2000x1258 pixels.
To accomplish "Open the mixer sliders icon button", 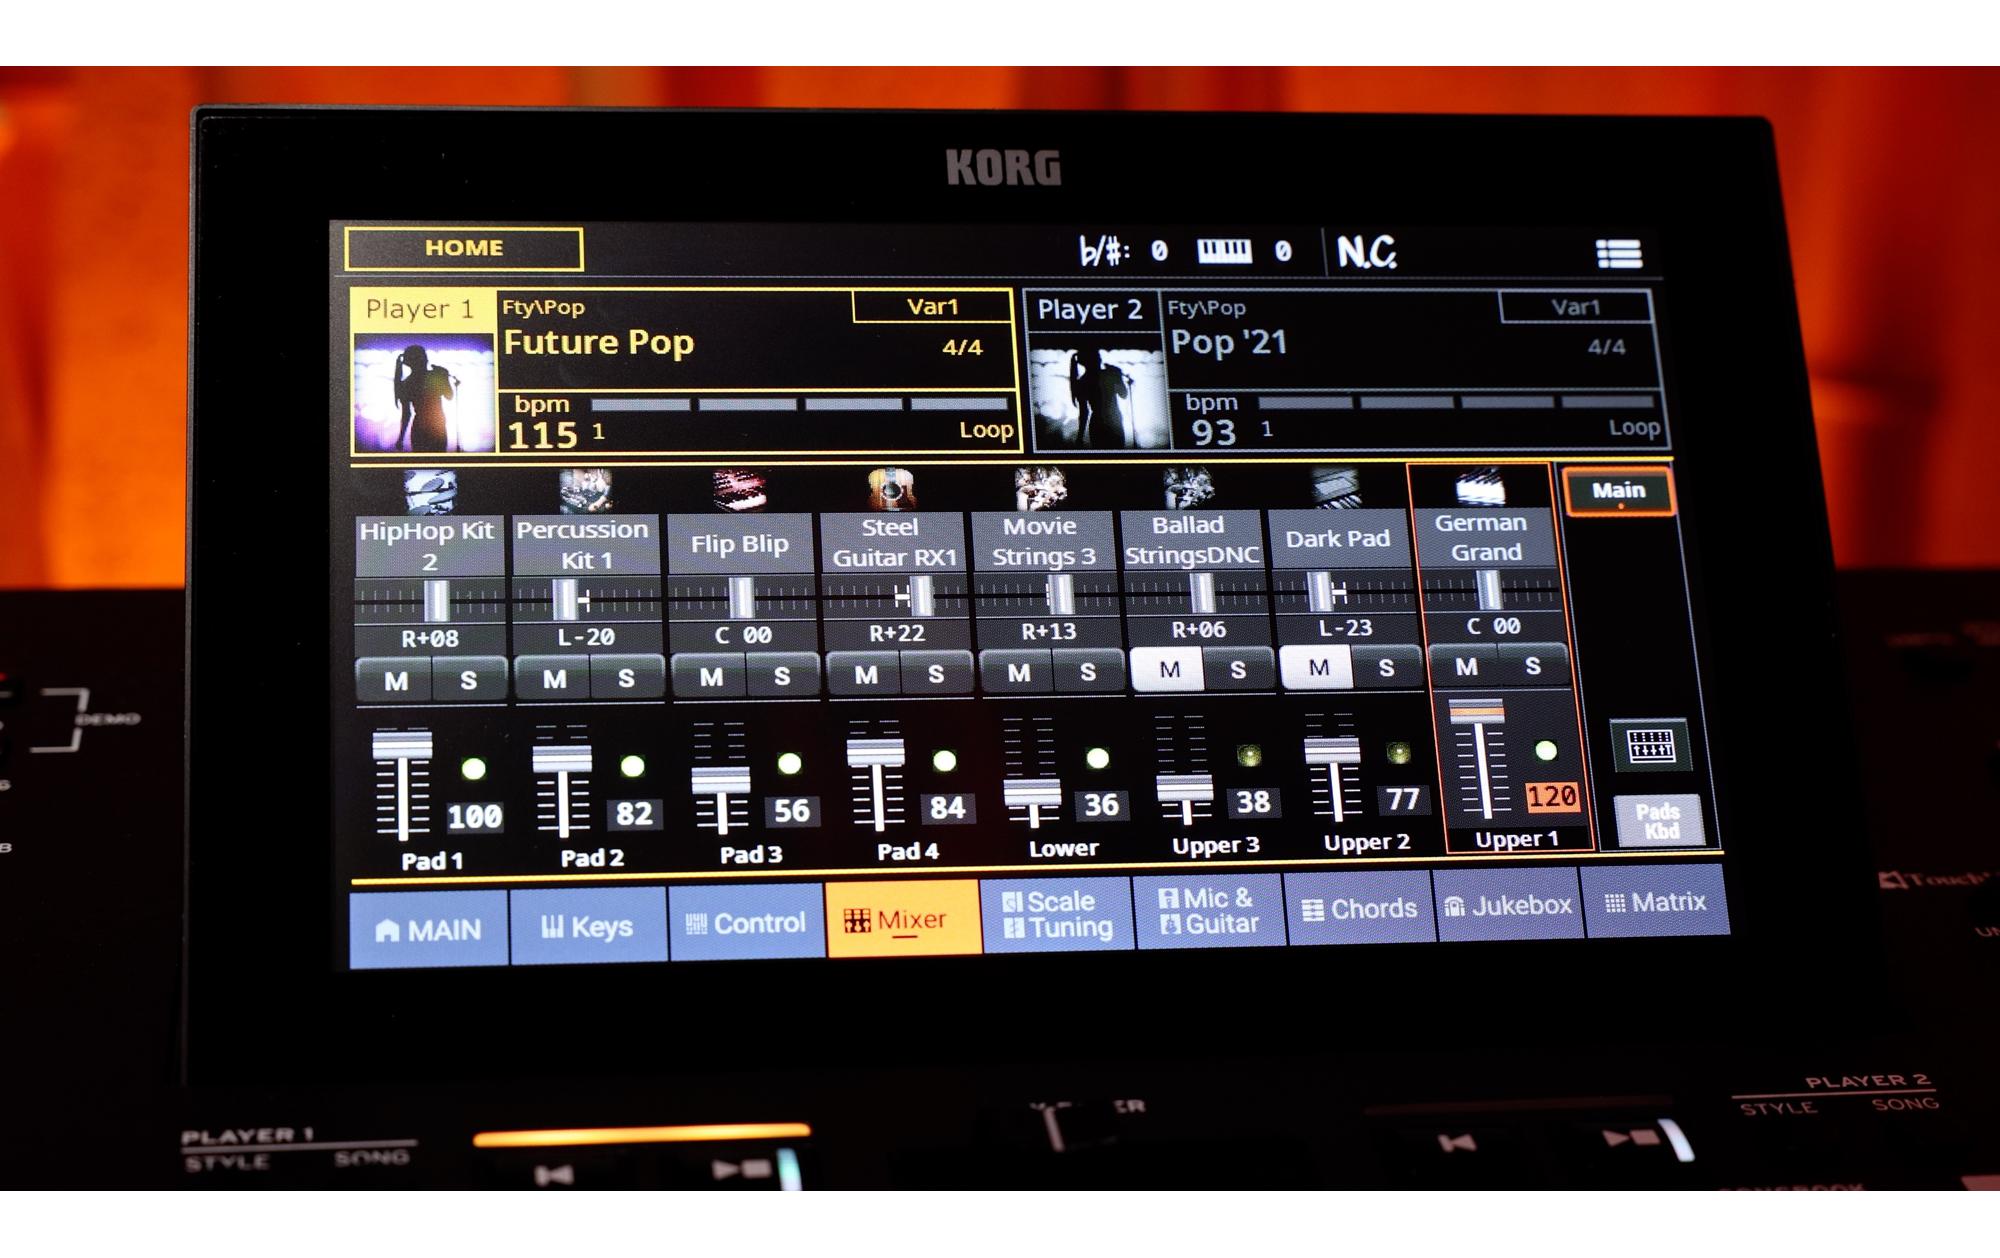I will pos(1651,745).
